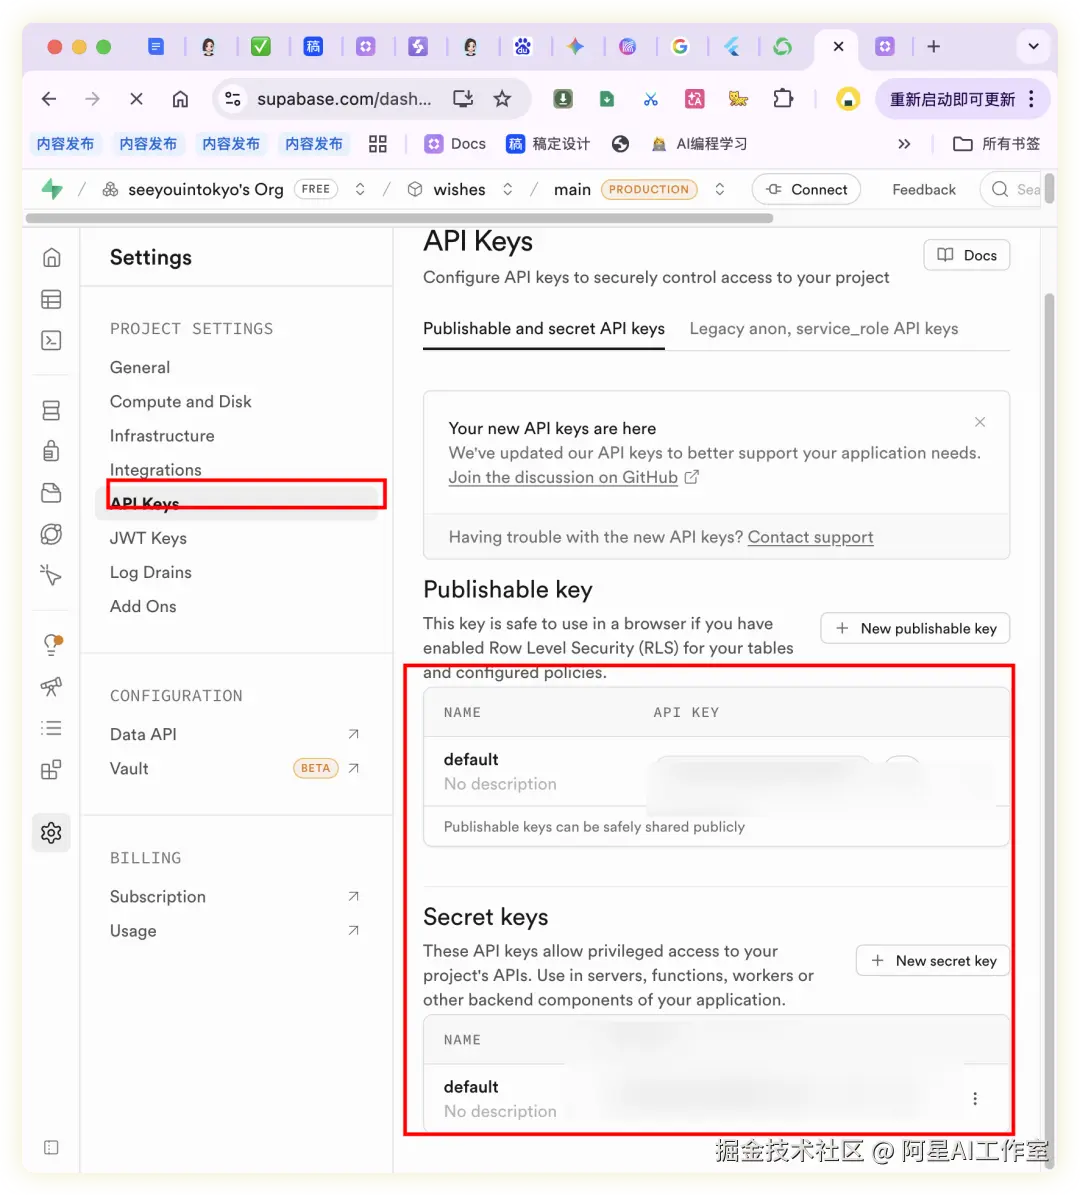Open the Chrome apps grid icon
This screenshot has height=1195, width=1080.
pos(377,144)
